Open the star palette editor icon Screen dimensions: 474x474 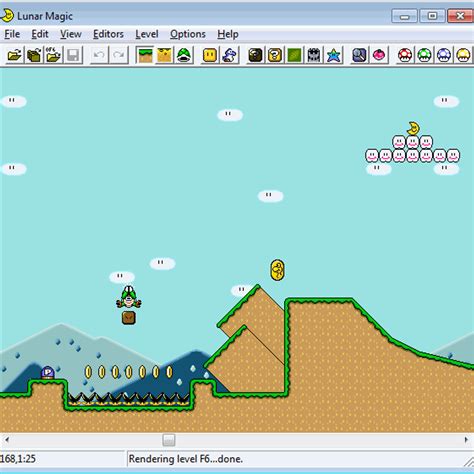[333, 55]
